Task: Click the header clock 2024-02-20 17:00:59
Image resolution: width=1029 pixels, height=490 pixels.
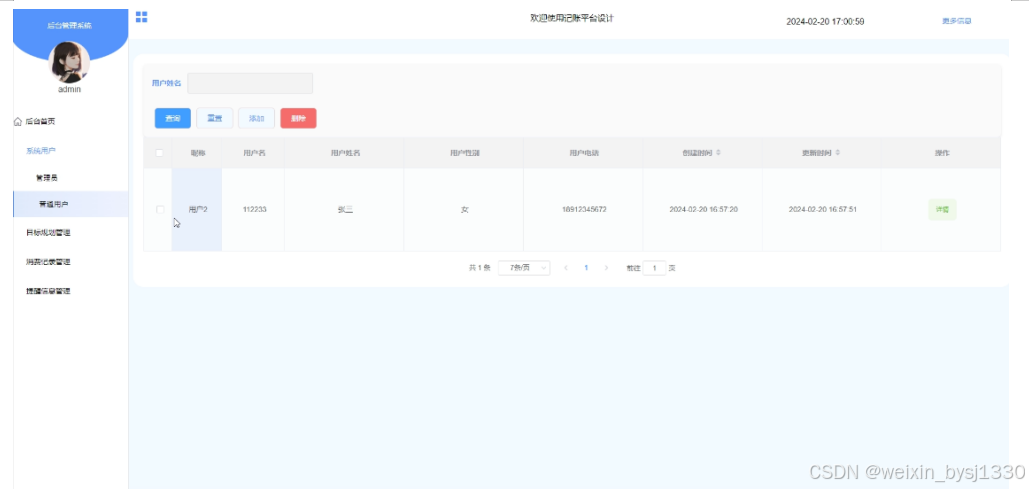Action: point(825,22)
